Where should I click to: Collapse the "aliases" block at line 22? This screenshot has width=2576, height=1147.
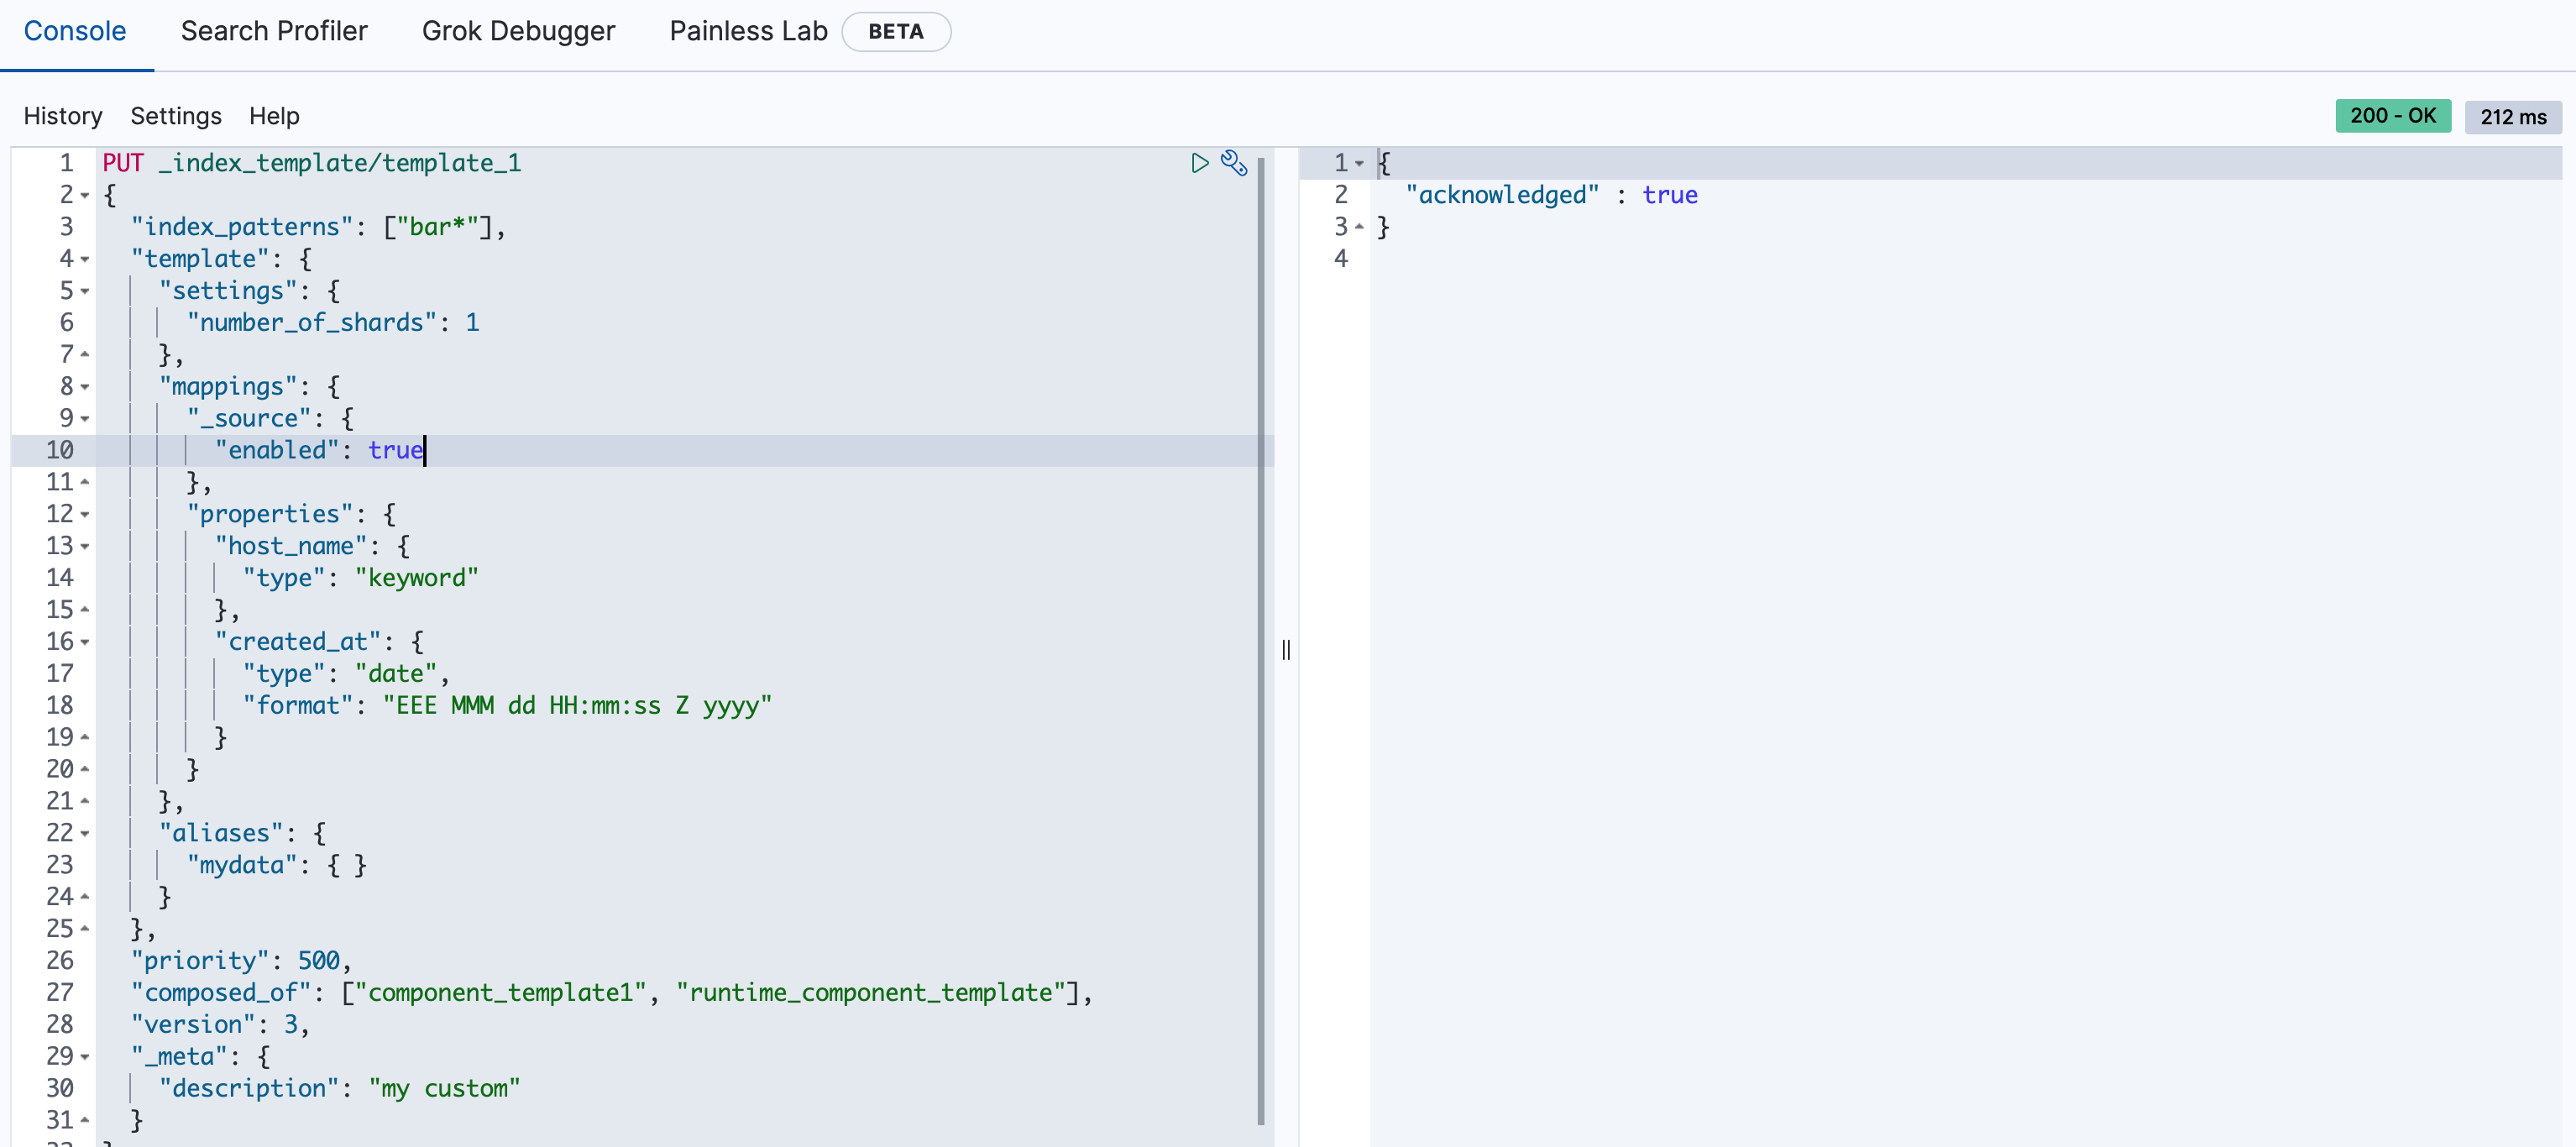pos(85,834)
